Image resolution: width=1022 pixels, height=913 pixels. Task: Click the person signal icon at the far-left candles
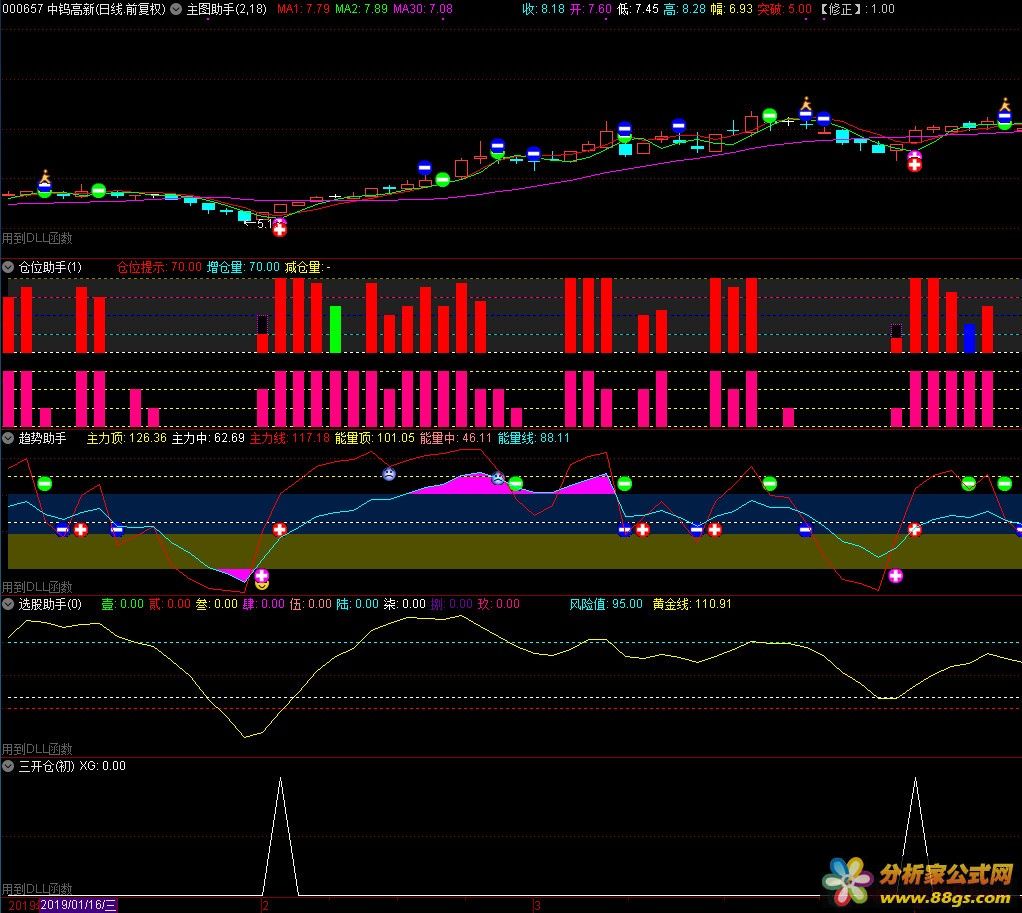click(45, 177)
